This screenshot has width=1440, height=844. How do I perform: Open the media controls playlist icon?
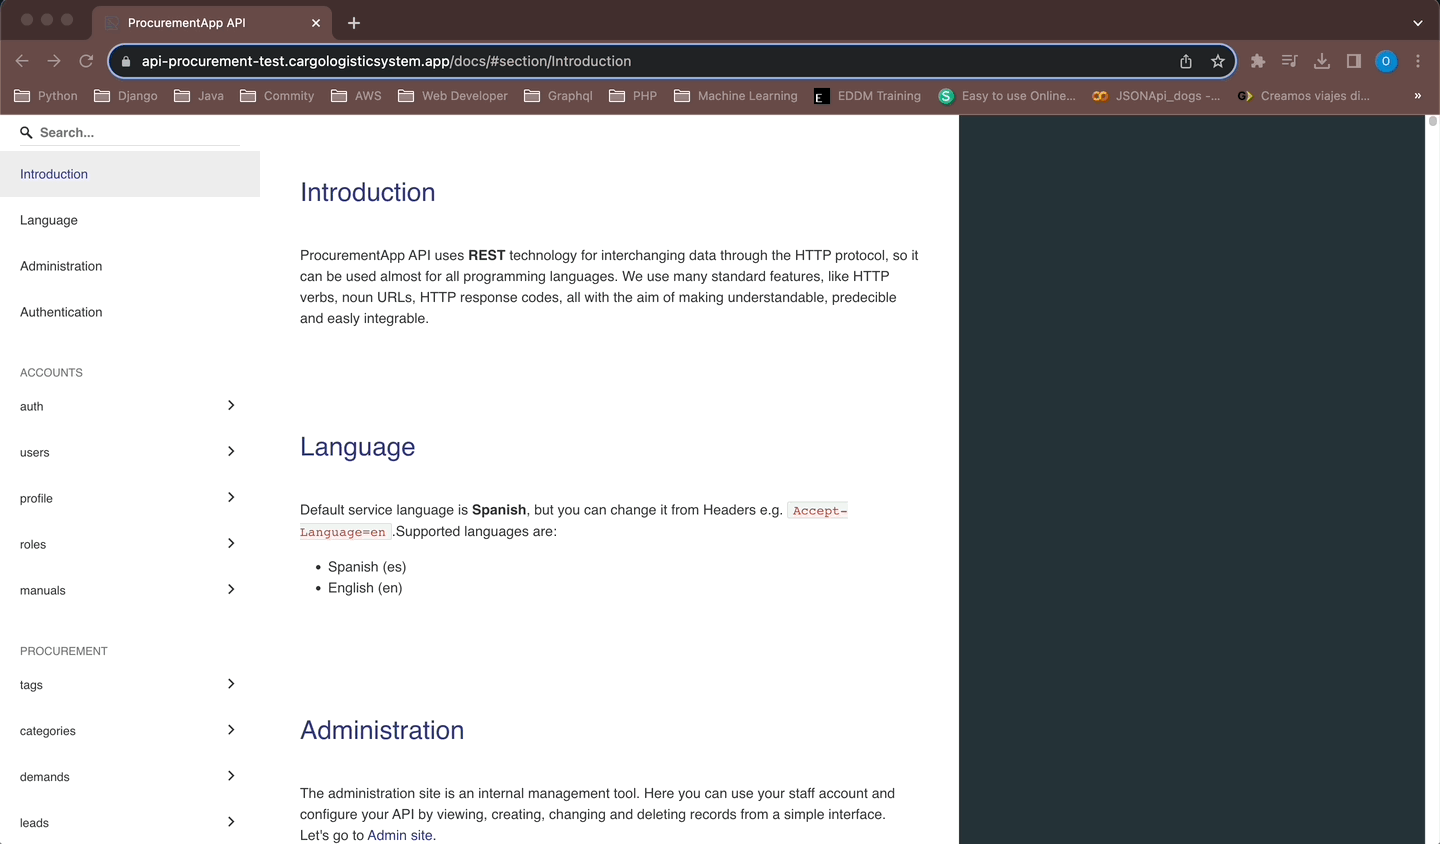tap(1289, 61)
